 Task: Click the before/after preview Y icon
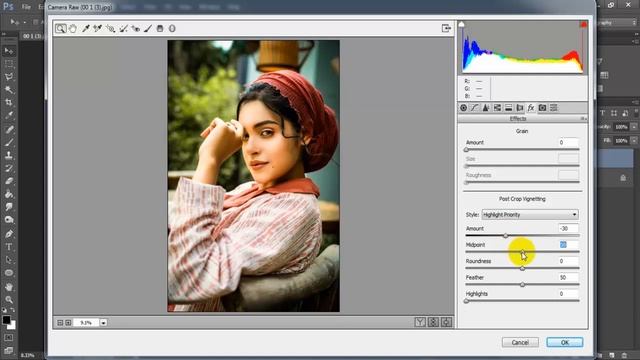coord(420,322)
